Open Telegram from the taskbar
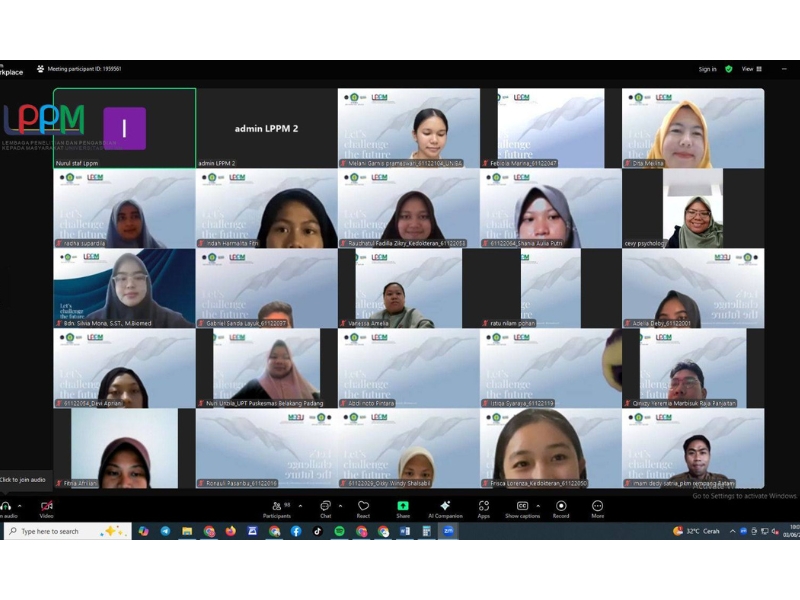 point(165,531)
